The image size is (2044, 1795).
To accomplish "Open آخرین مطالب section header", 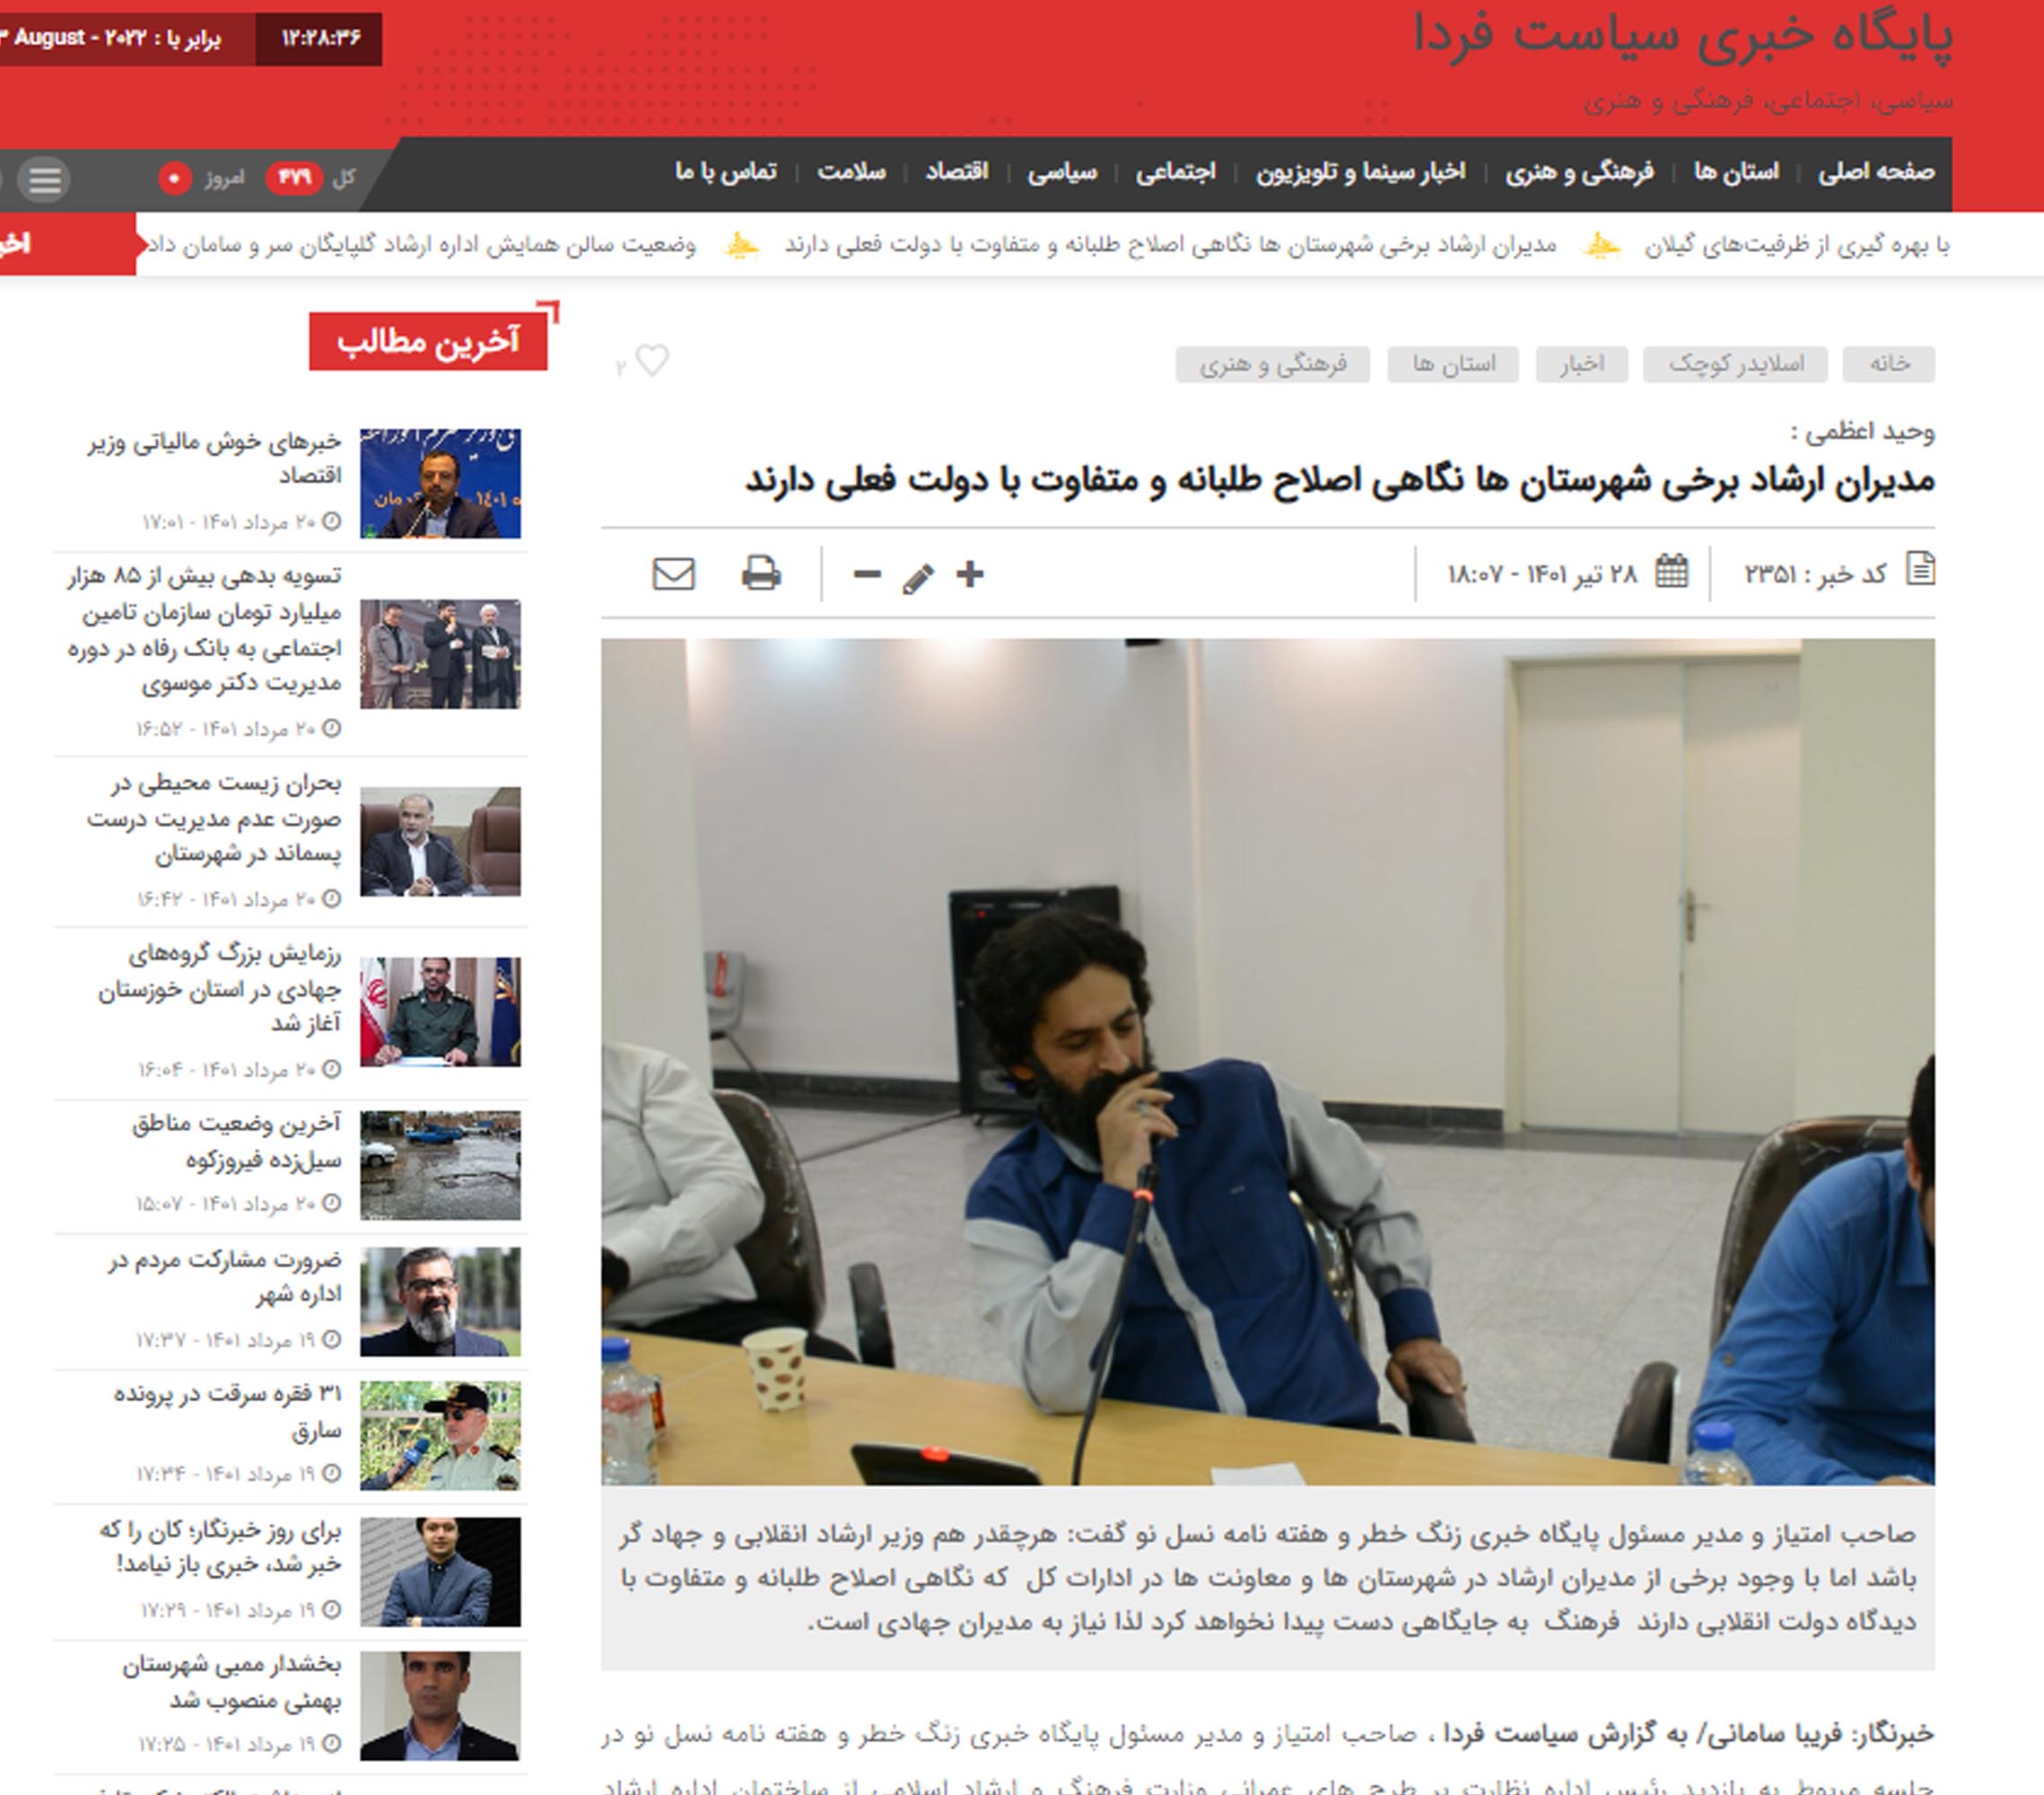I will pos(428,342).
